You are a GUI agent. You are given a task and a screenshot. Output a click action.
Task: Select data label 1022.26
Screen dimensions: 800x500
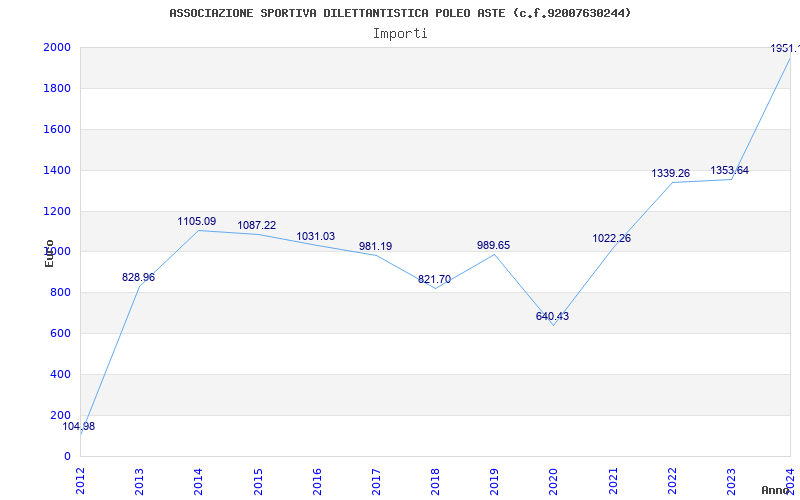coord(611,238)
